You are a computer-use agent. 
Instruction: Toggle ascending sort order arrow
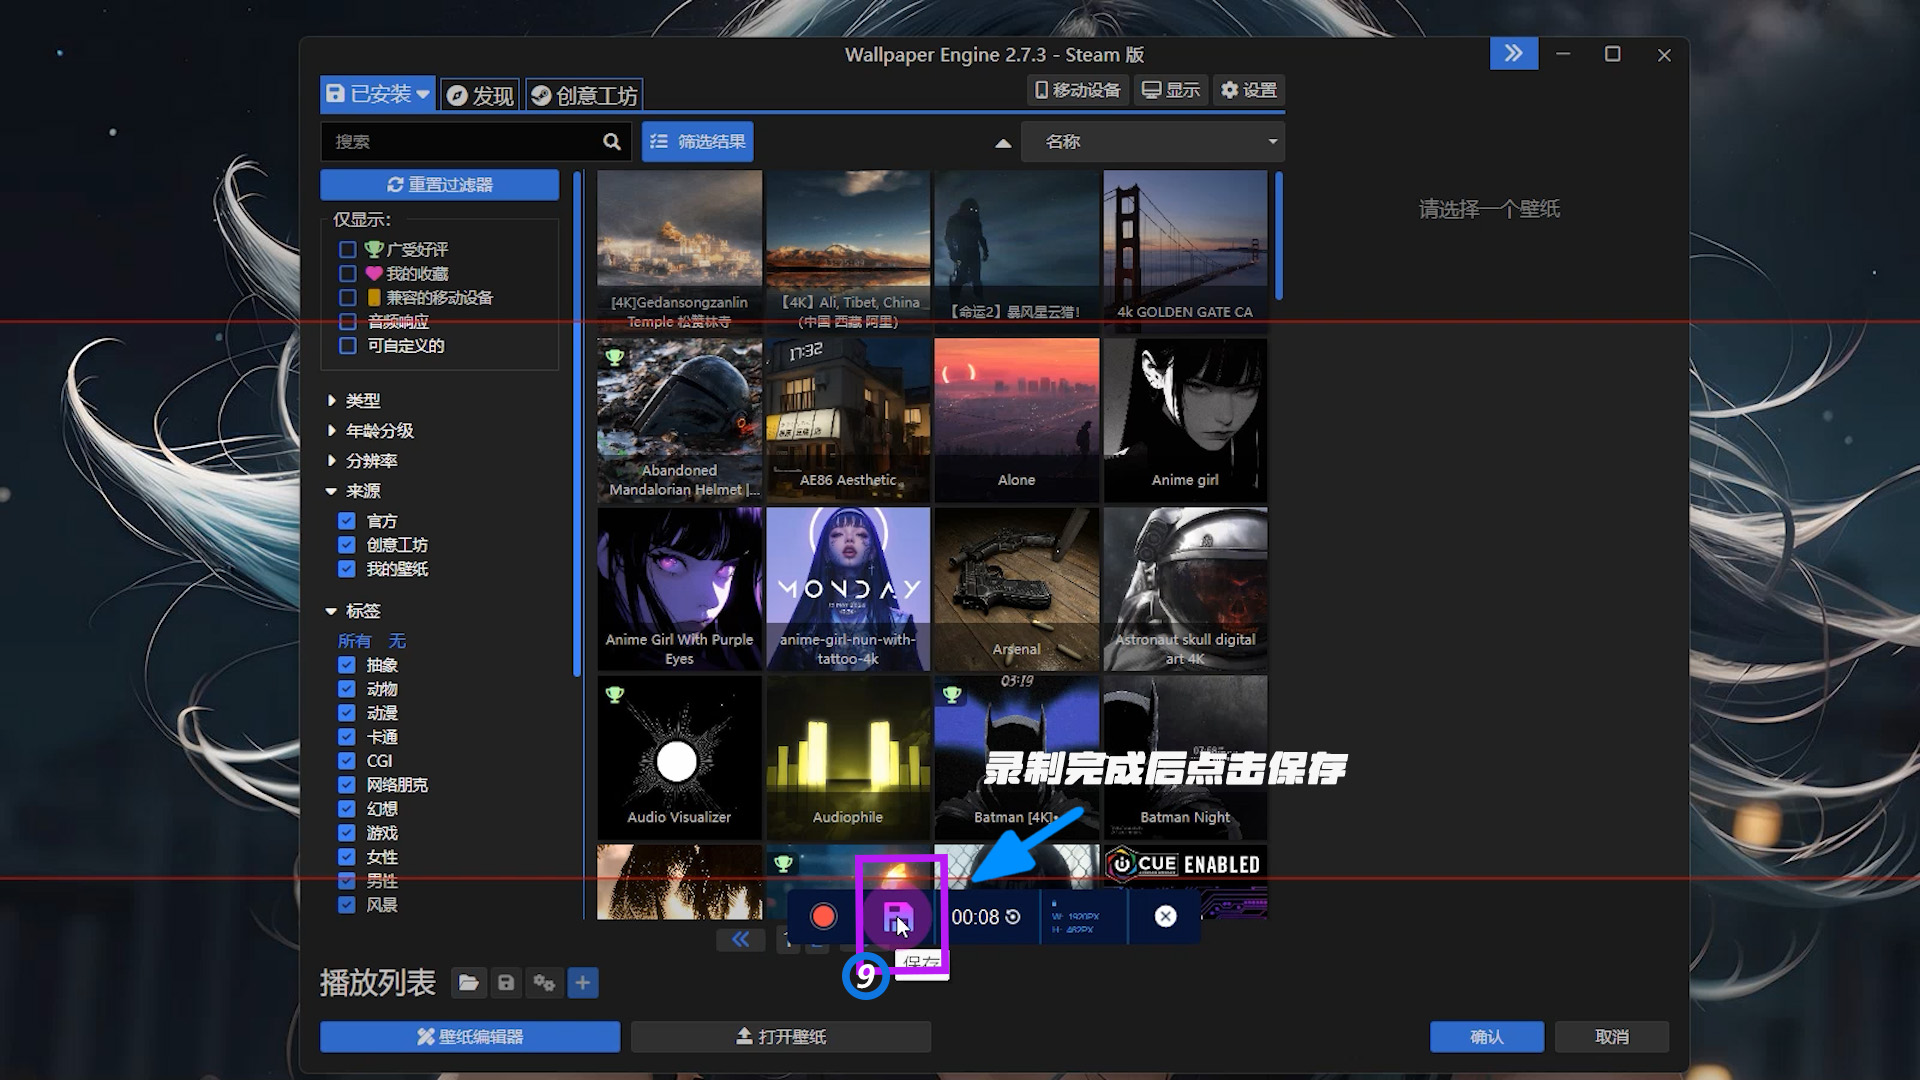[x=1003, y=143]
